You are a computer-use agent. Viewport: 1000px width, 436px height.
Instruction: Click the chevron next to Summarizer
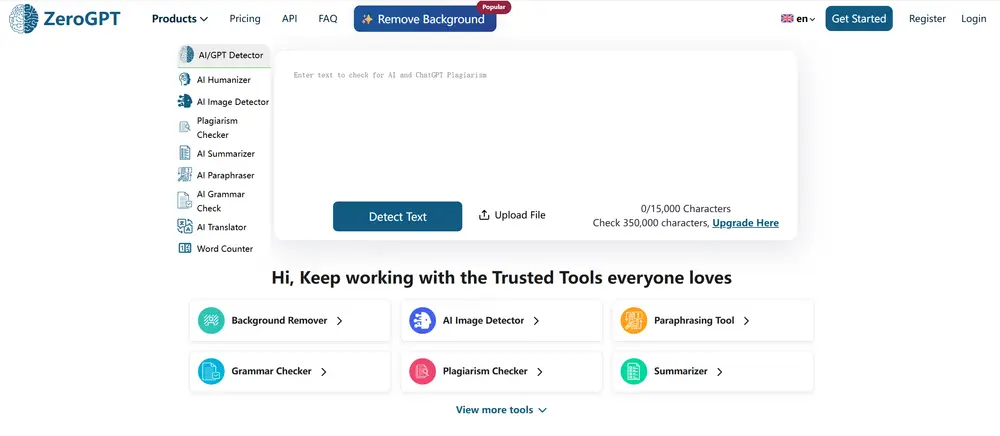click(x=720, y=371)
